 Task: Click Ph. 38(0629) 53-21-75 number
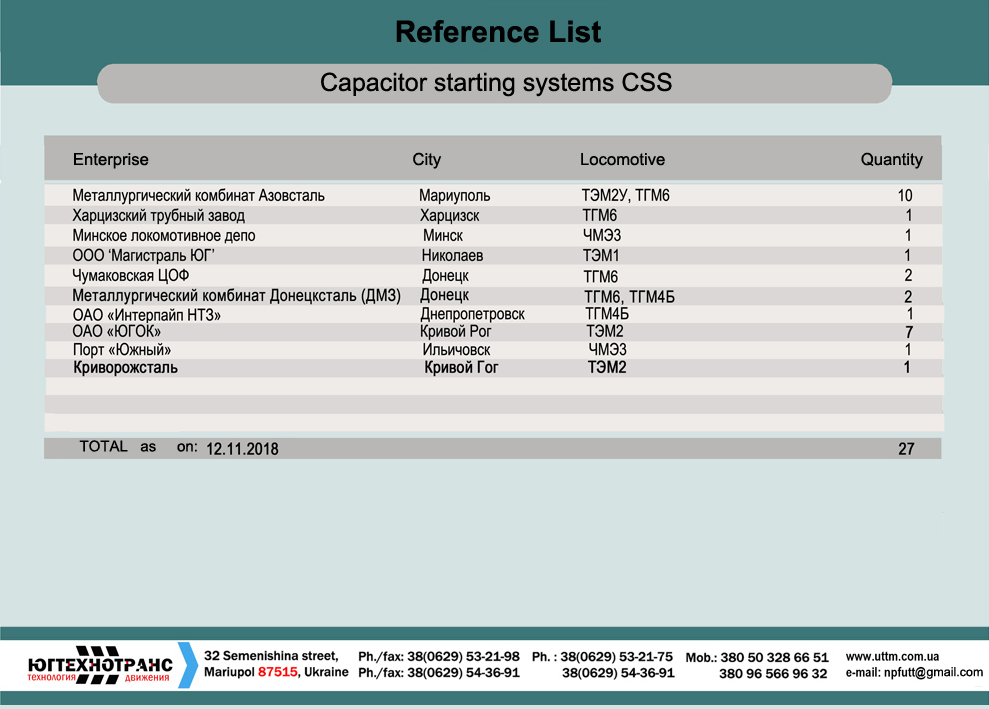pos(602,657)
